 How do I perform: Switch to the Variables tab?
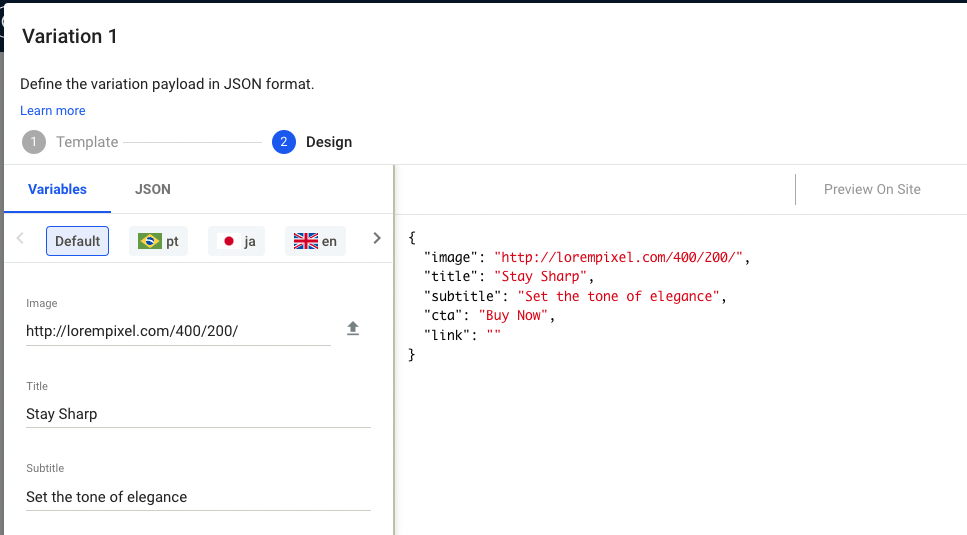pyautogui.click(x=57, y=189)
